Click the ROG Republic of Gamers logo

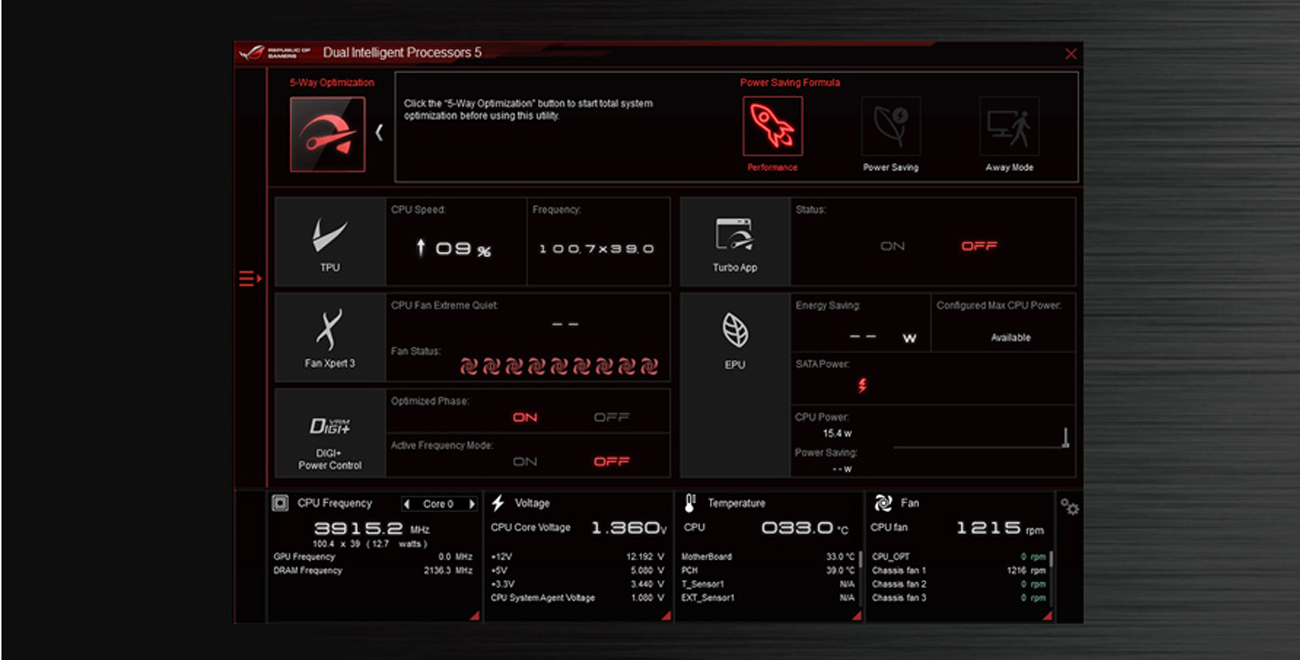point(276,53)
